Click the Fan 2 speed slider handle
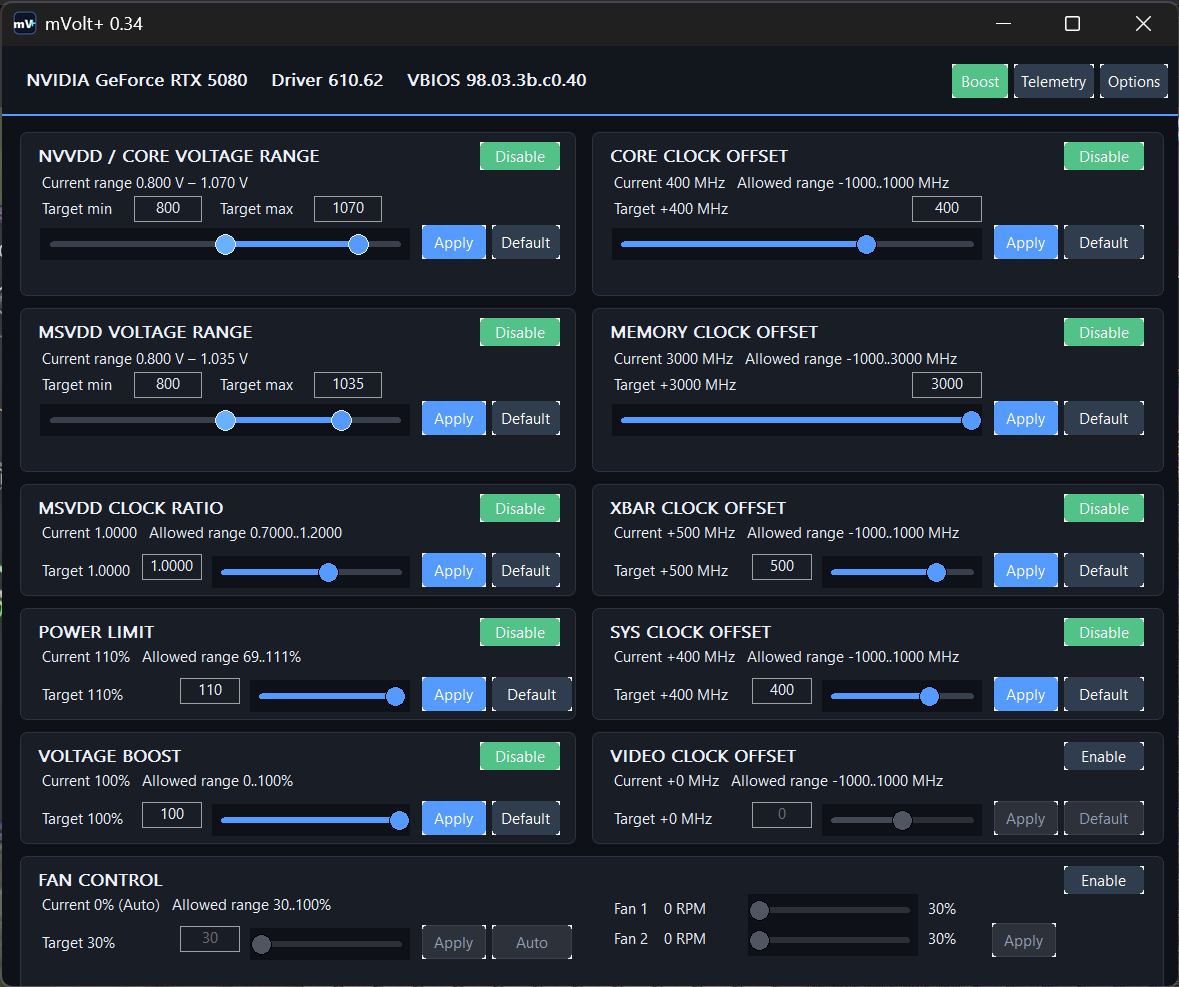Image resolution: width=1179 pixels, height=987 pixels. click(759, 940)
